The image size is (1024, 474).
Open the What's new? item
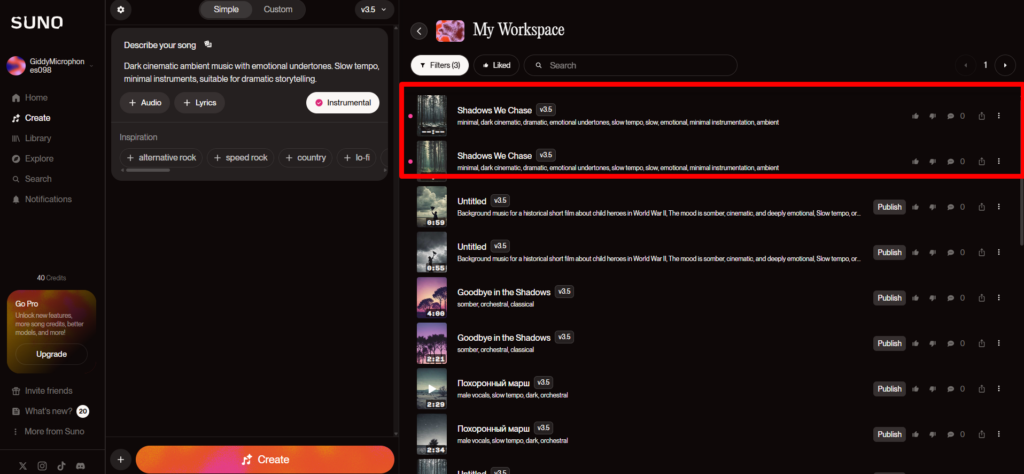tap(50, 411)
